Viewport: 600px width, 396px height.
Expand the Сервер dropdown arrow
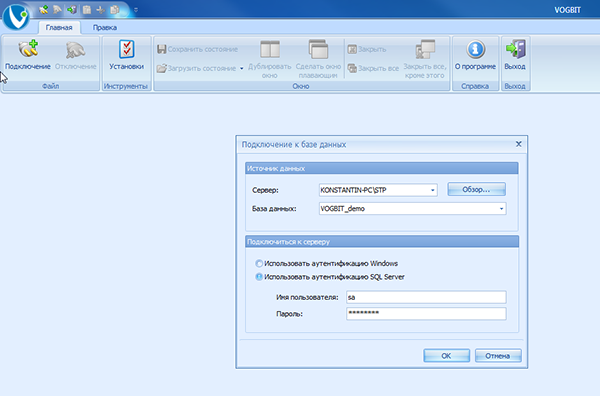(x=432, y=190)
